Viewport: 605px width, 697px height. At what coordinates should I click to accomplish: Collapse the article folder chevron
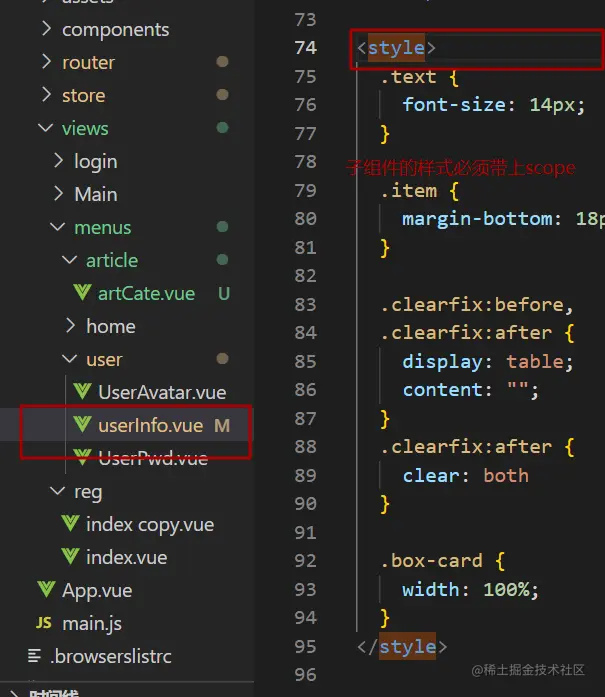click(69, 260)
